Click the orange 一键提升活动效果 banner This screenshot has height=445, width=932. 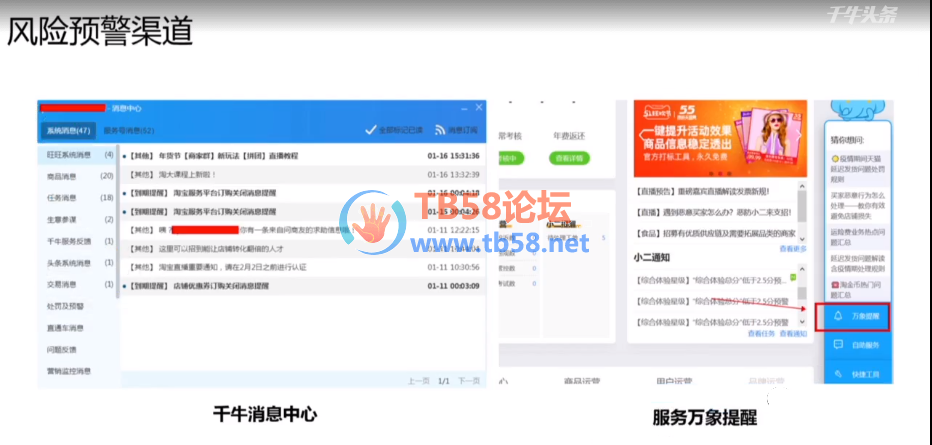tap(720, 138)
